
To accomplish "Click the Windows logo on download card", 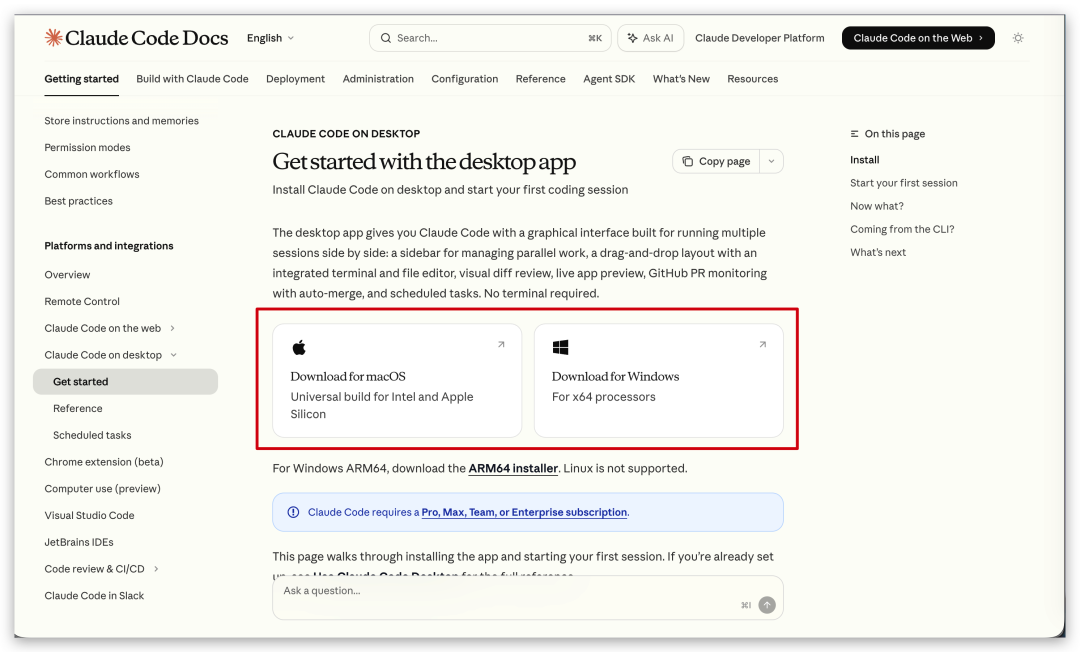I will point(560,348).
